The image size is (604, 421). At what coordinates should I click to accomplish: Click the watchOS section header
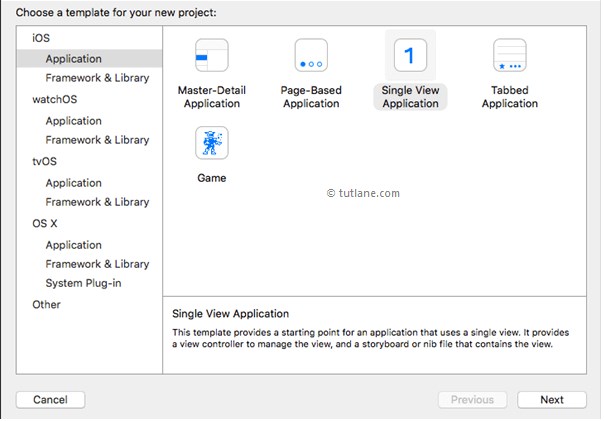click(x=54, y=100)
